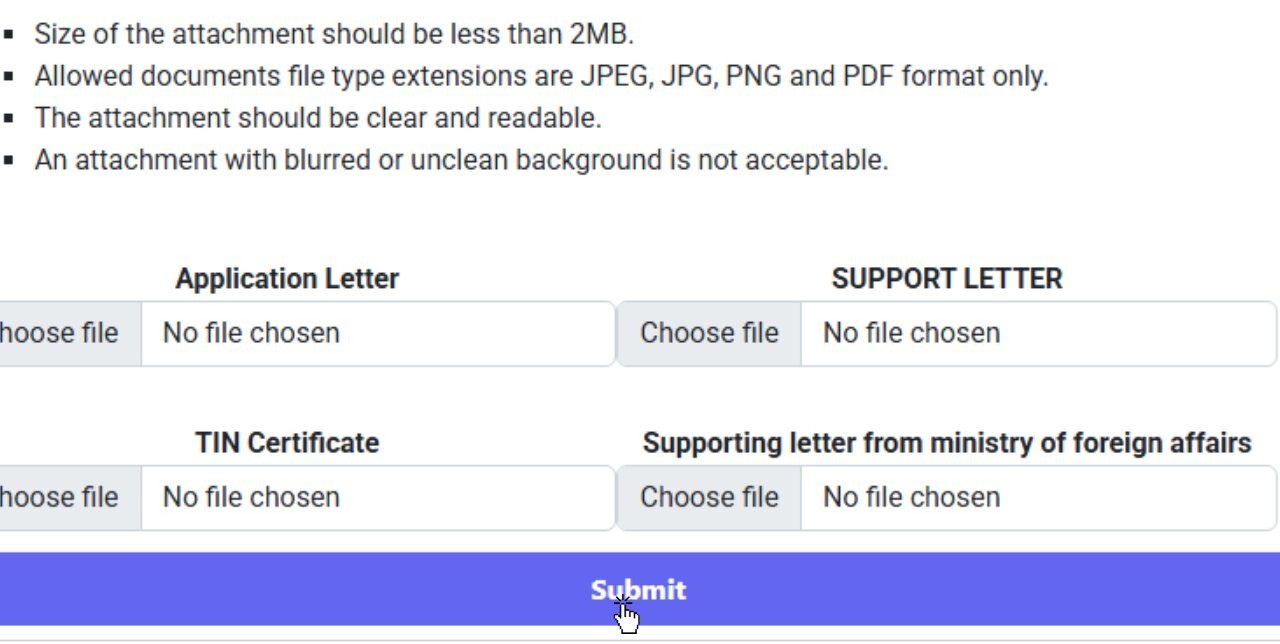Click Choose file under SUPPORT LETTER
Viewport: 1280px width, 644px height.
709,333
